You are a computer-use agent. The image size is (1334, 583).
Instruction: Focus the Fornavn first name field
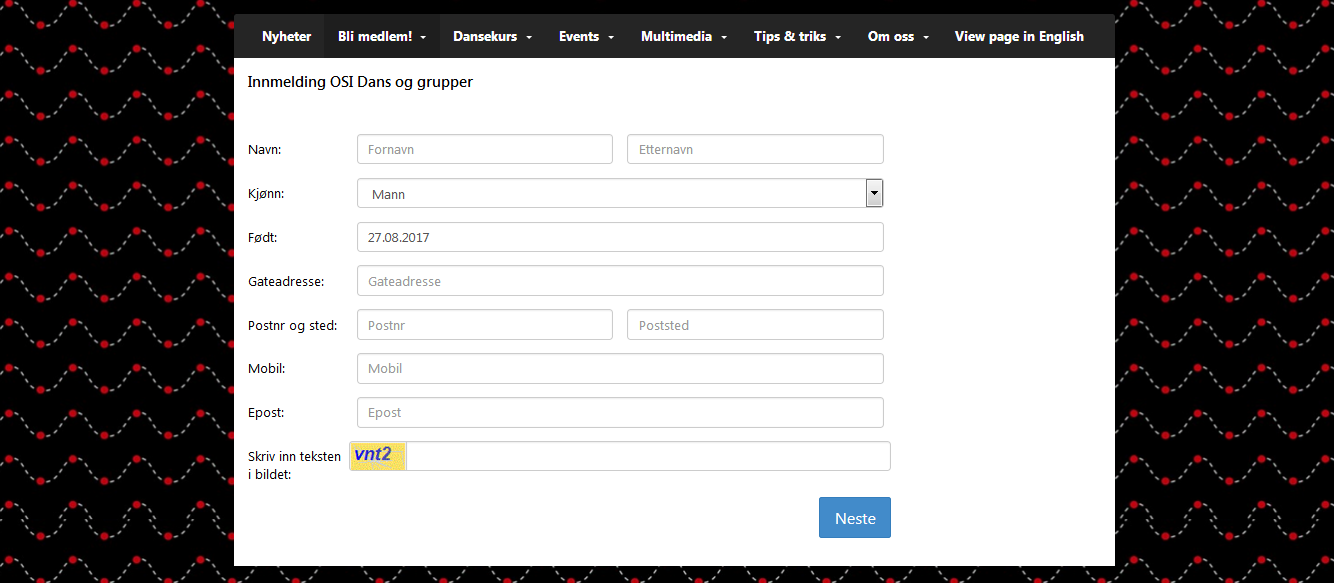point(485,149)
